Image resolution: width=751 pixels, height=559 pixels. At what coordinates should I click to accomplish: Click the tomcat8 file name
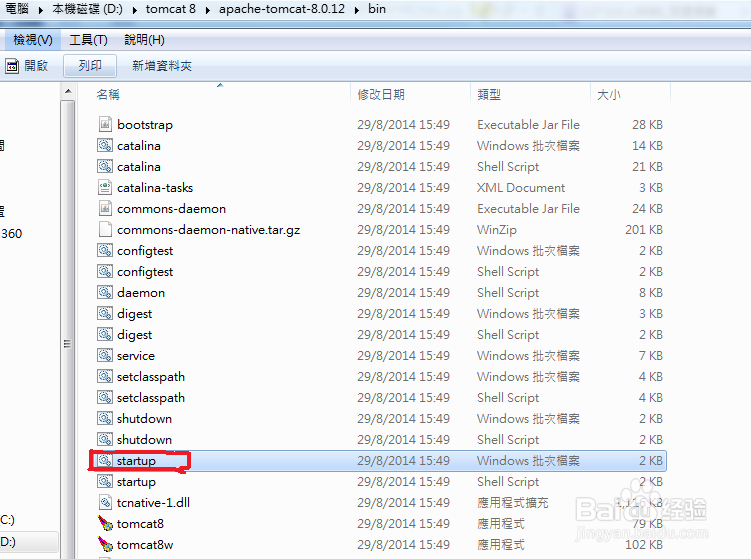point(140,524)
